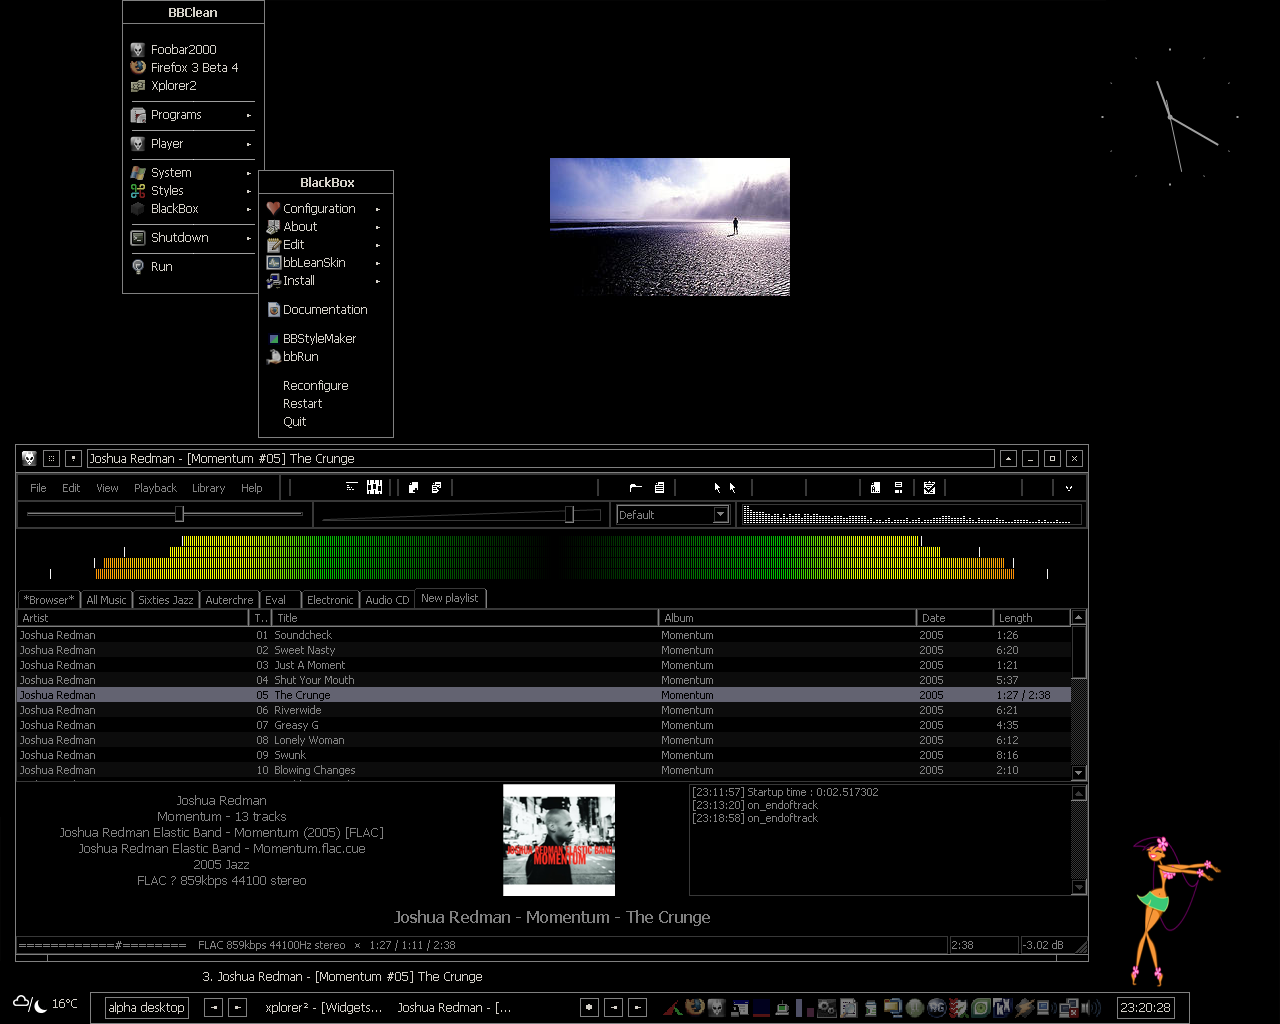
Task: Select the playlist row "Sweet Nasty"
Action: pyautogui.click(x=544, y=650)
